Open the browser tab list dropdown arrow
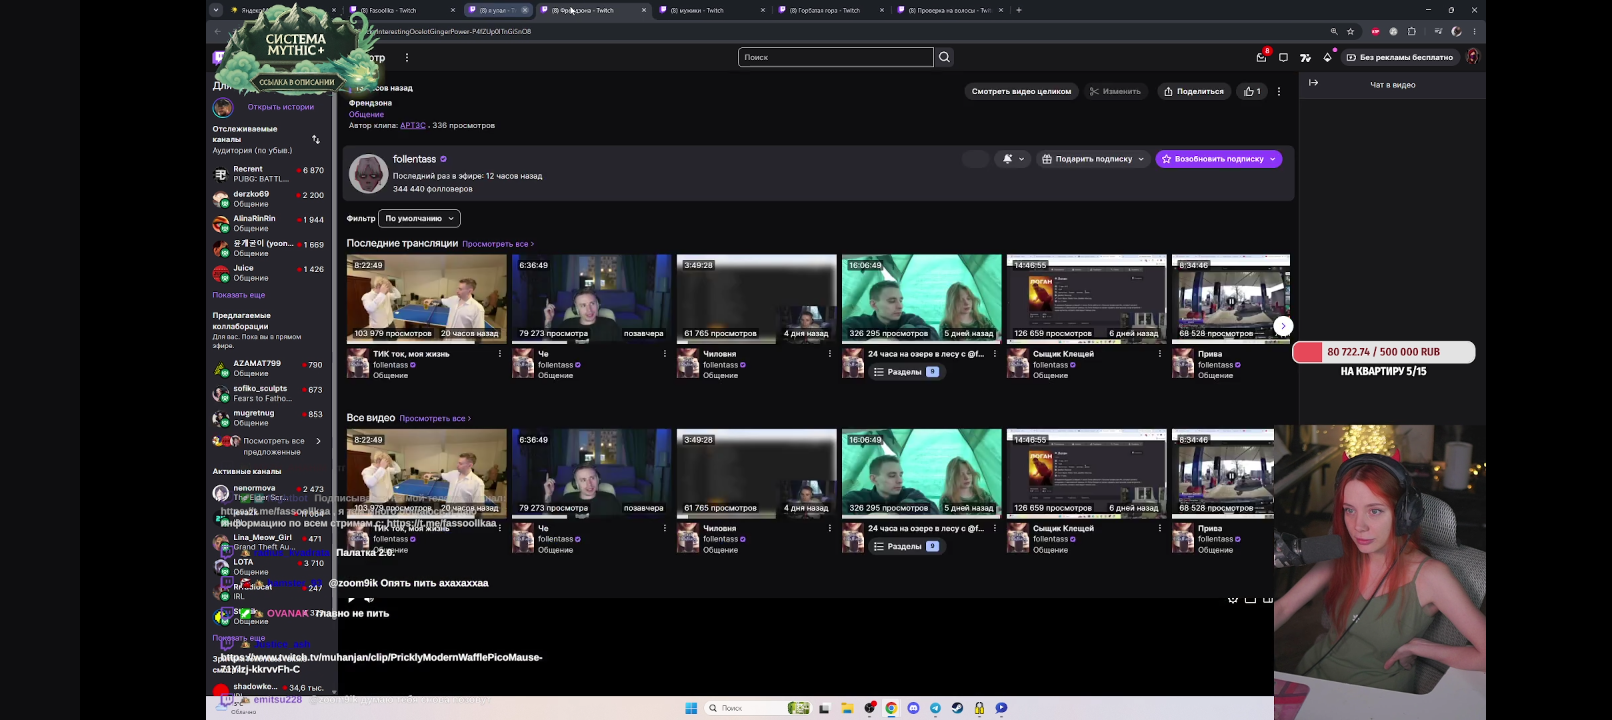This screenshot has width=1612, height=720. pyautogui.click(x=215, y=10)
